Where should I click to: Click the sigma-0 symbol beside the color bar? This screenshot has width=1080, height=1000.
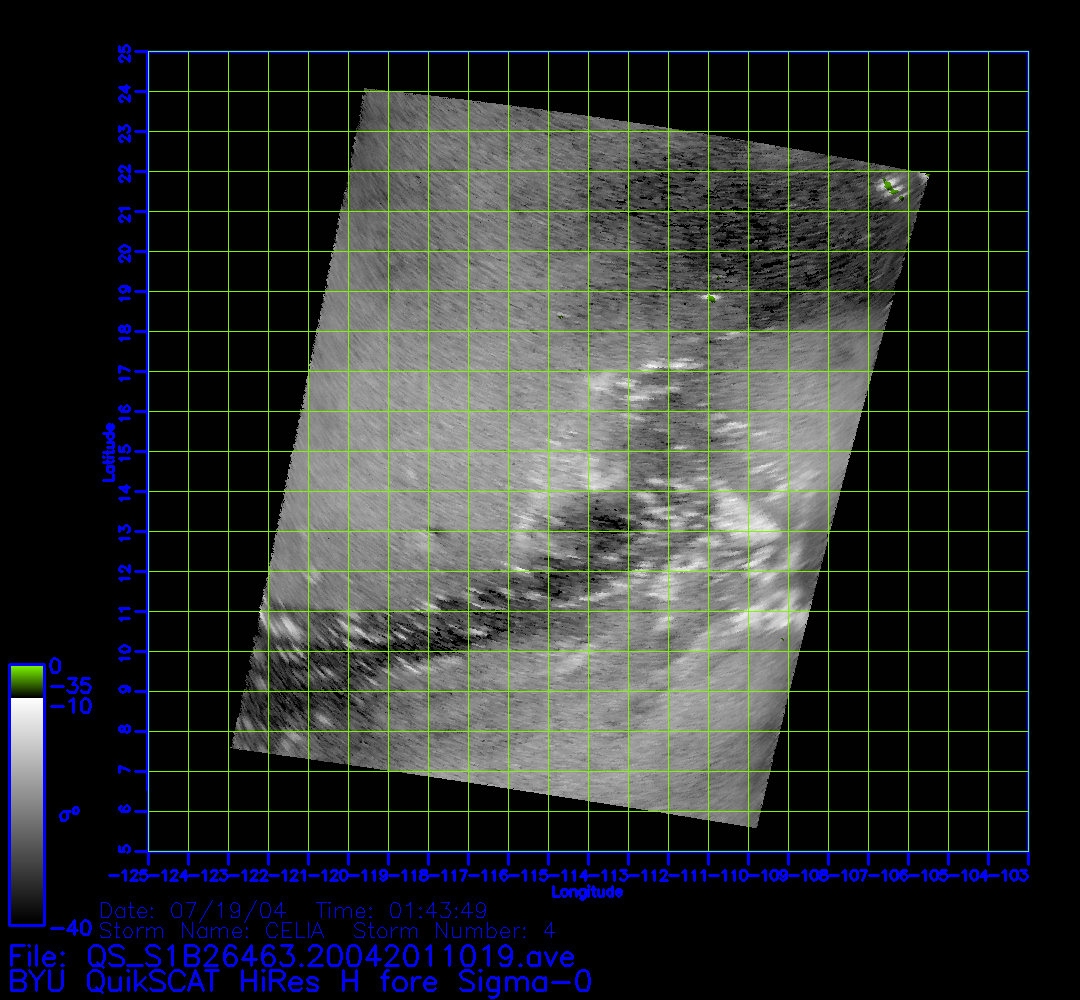69,814
